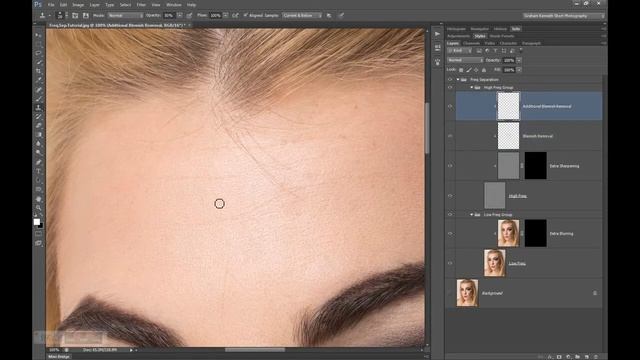Open the Image menu
Screen dimensions: 640x360
tap(78, 5)
